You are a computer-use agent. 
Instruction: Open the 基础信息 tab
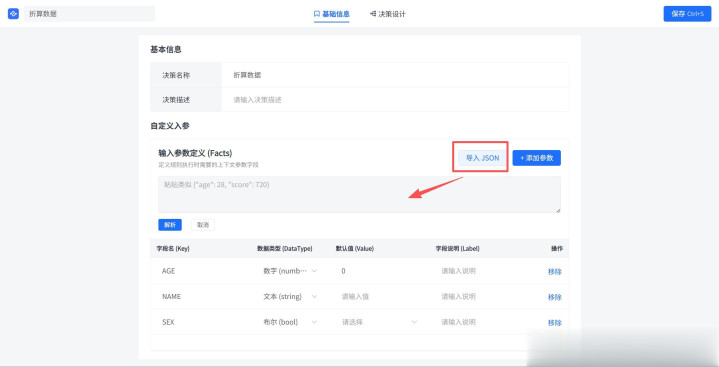(332, 14)
